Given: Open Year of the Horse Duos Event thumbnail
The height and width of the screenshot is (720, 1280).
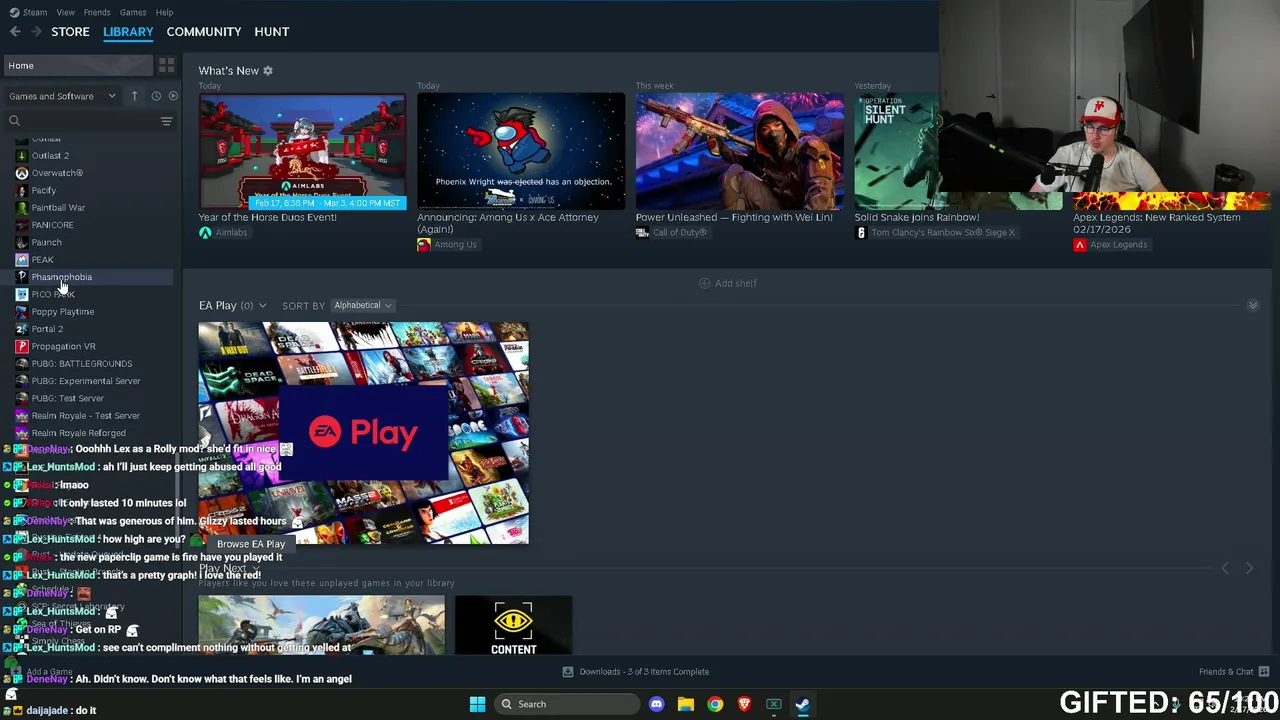Looking at the screenshot, I should point(302,152).
